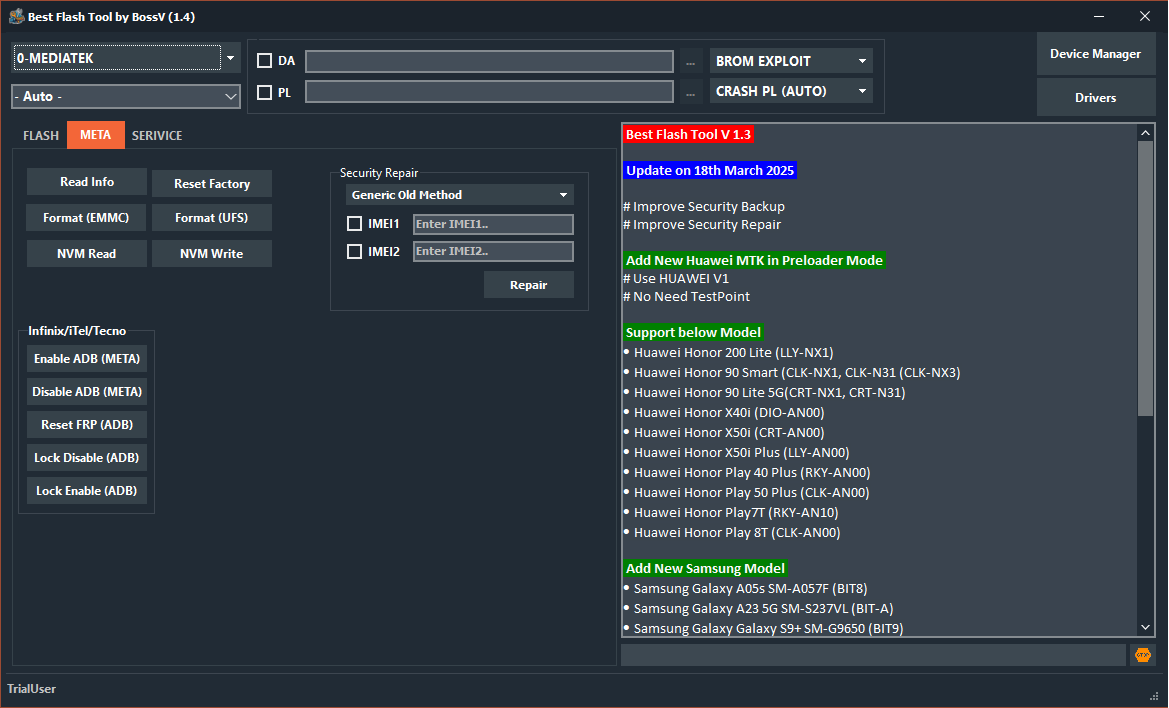The width and height of the screenshot is (1169, 708).
Task: Click the log scroll down arrow
Action: [x=1145, y=628]
